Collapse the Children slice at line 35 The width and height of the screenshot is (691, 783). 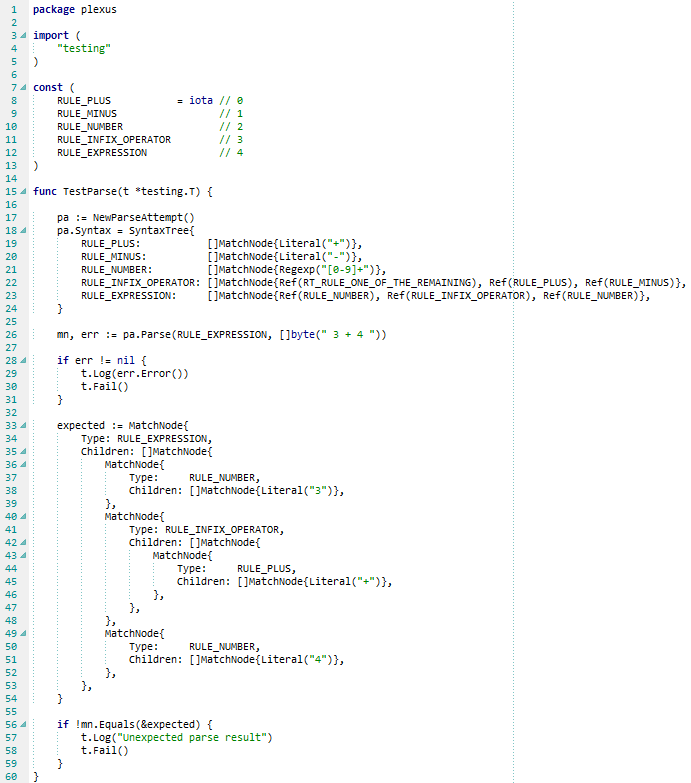pyautogui.click(x=23, y=452)
